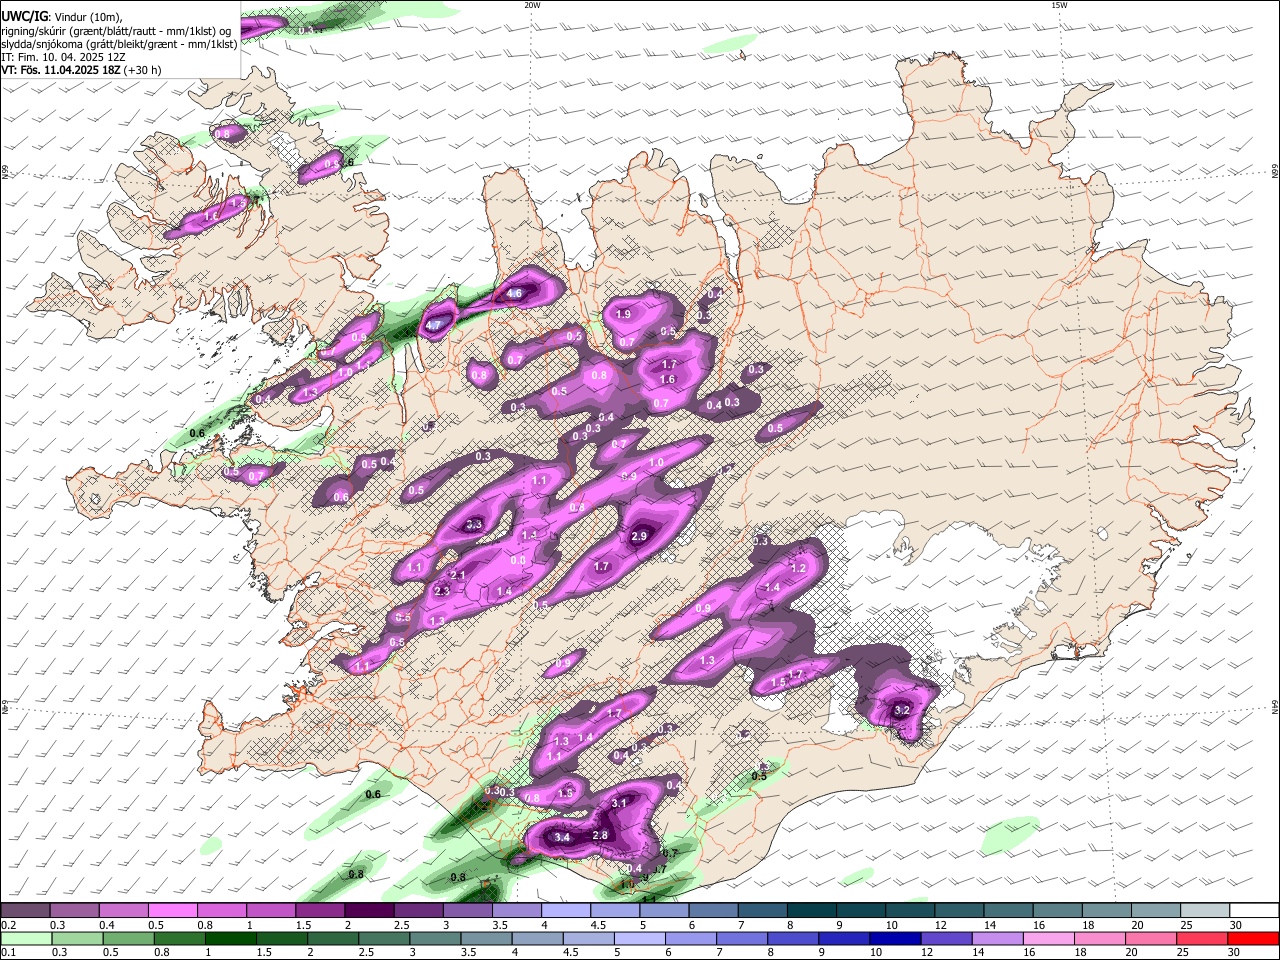Click the '2.9' value in central Iceland
This screenshot has width=1280, height=960.
pyautogui.click(x=640, y=537)
